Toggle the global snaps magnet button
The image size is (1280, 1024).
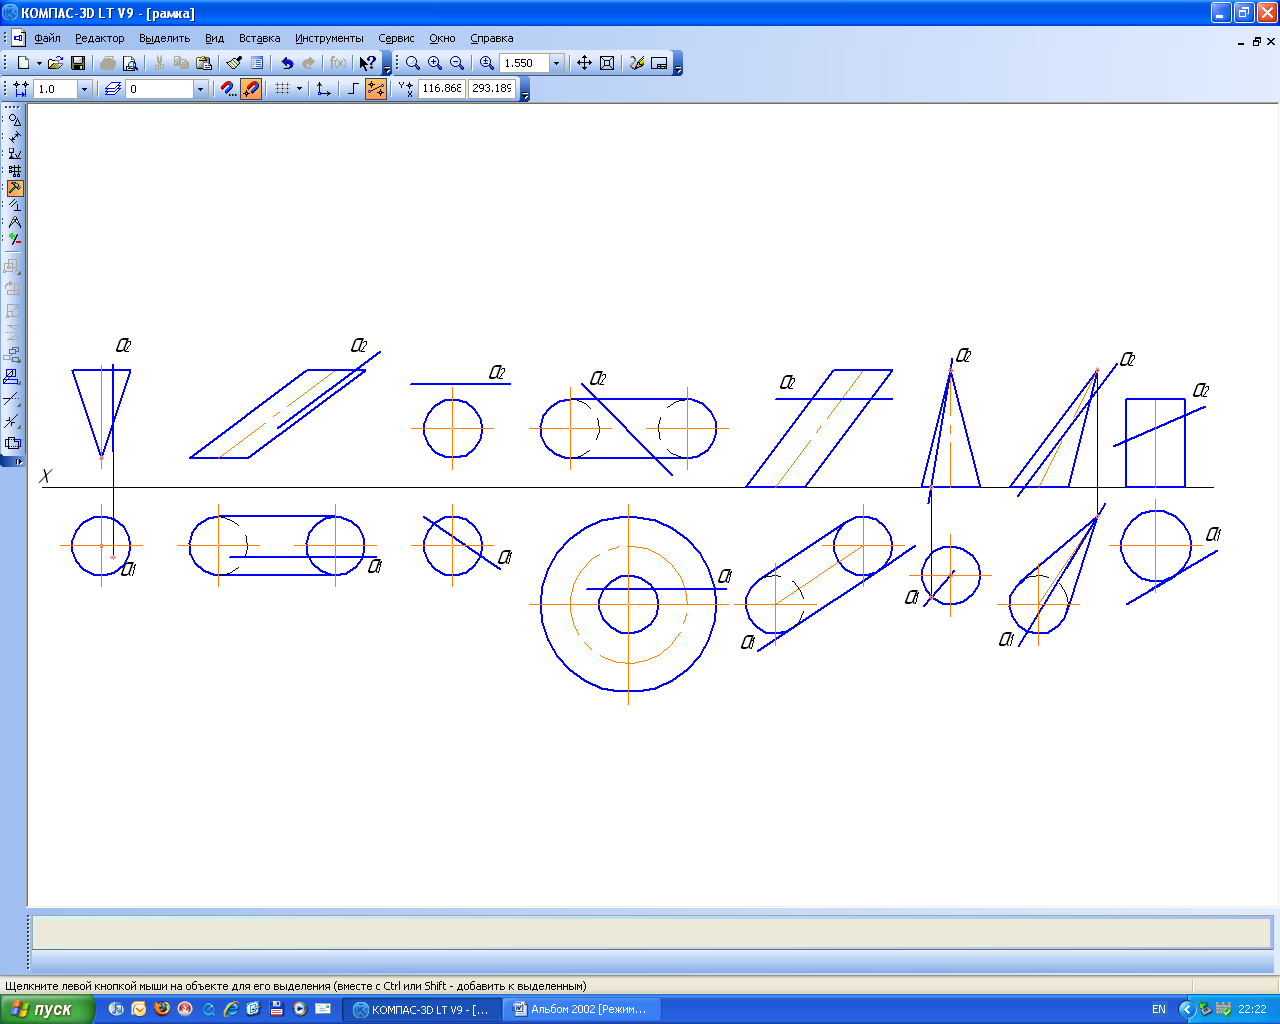pyautogui.click(x=229, y=89)
